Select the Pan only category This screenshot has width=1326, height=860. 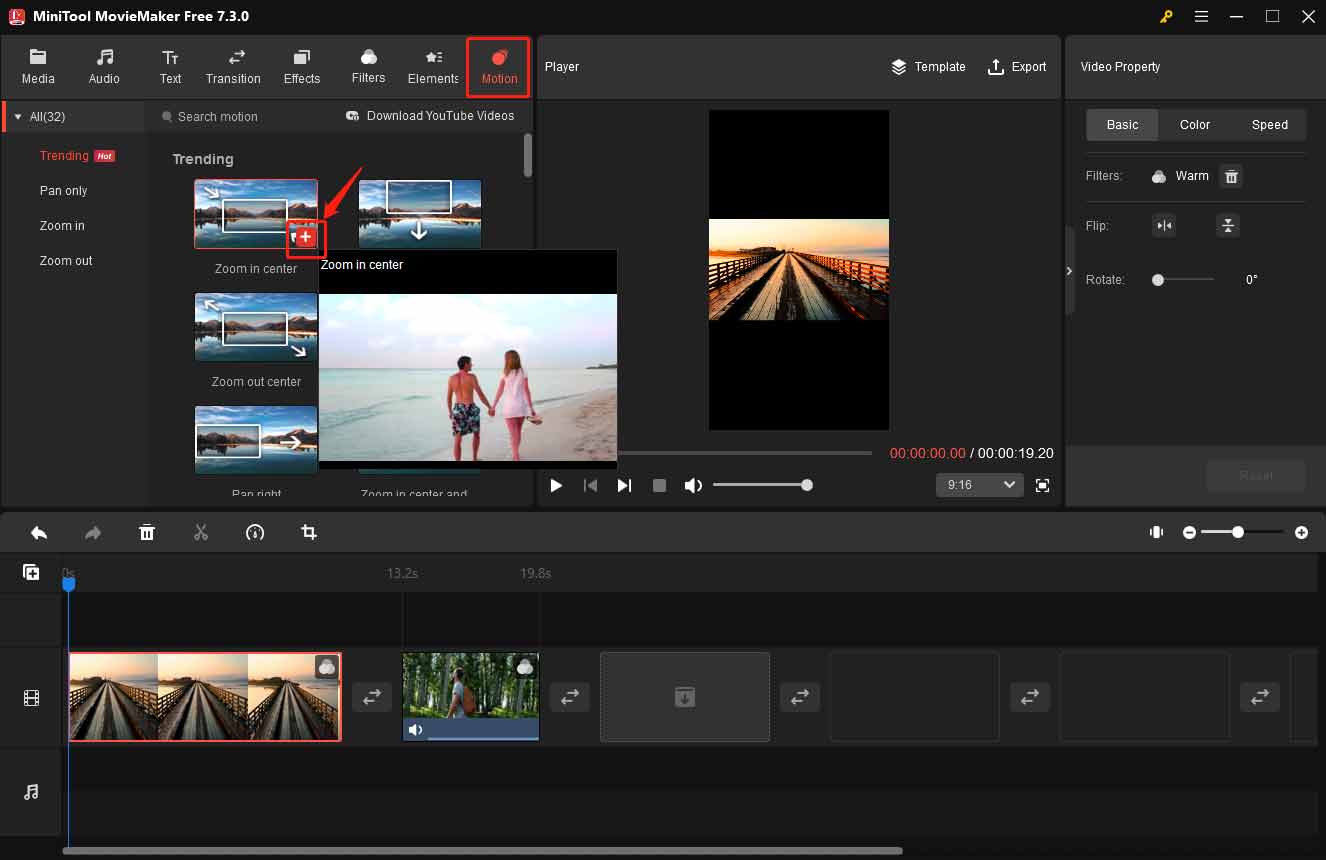[64, 191]
